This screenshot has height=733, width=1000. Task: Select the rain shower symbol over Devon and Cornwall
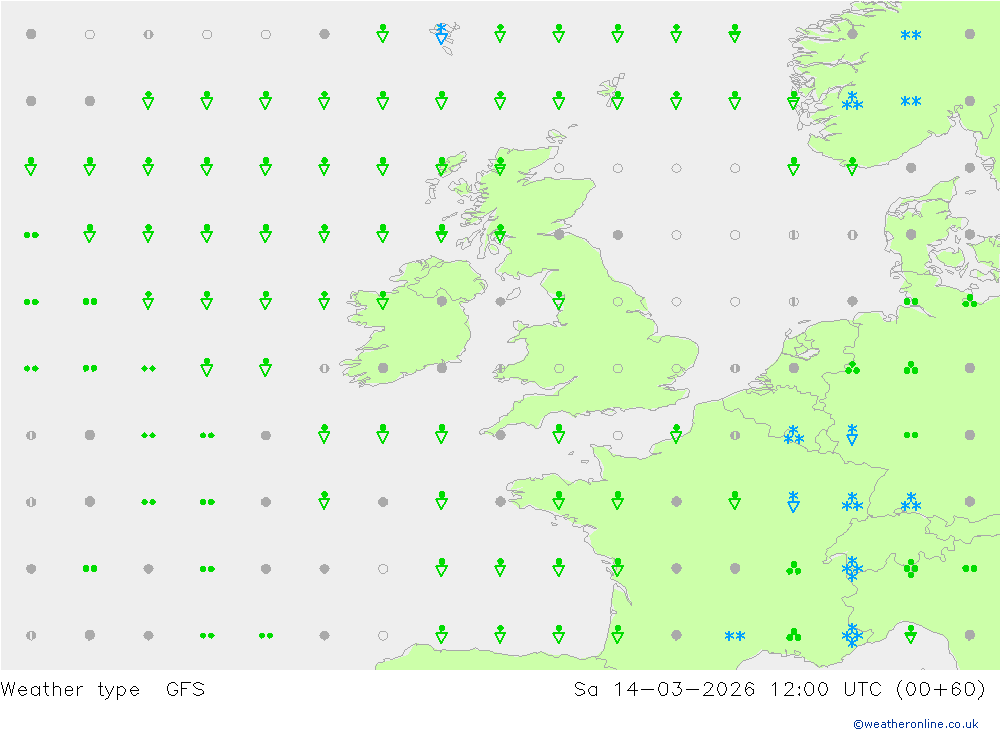559,434
